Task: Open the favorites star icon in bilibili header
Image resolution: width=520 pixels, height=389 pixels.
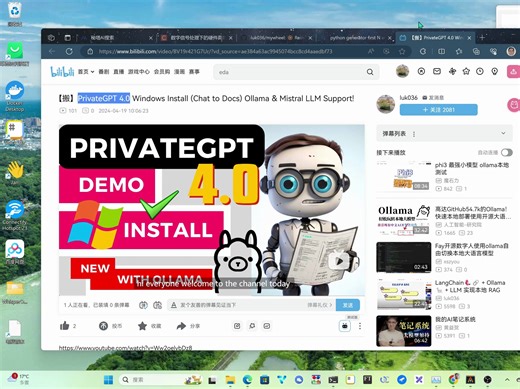Action: point(466,71)
